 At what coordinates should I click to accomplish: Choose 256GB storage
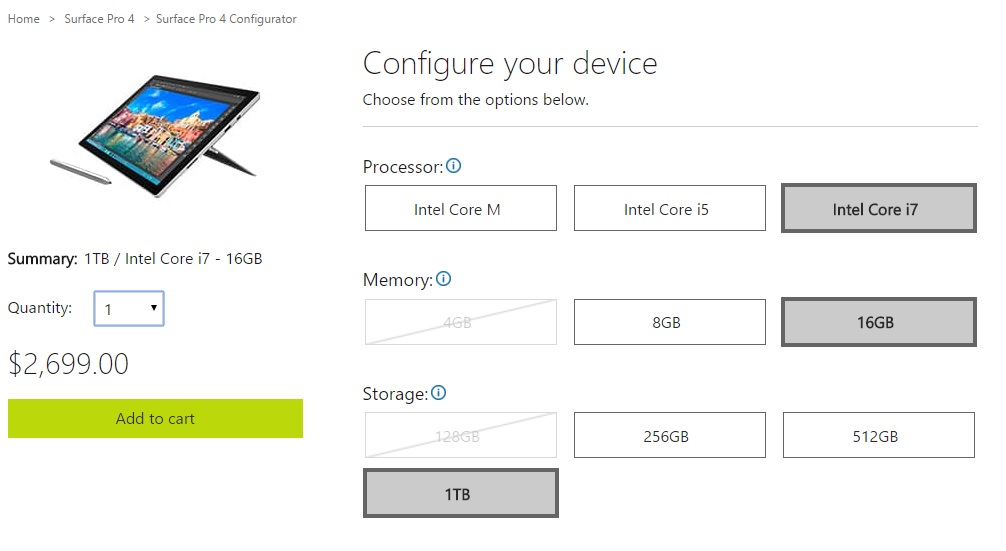point(669,436)
